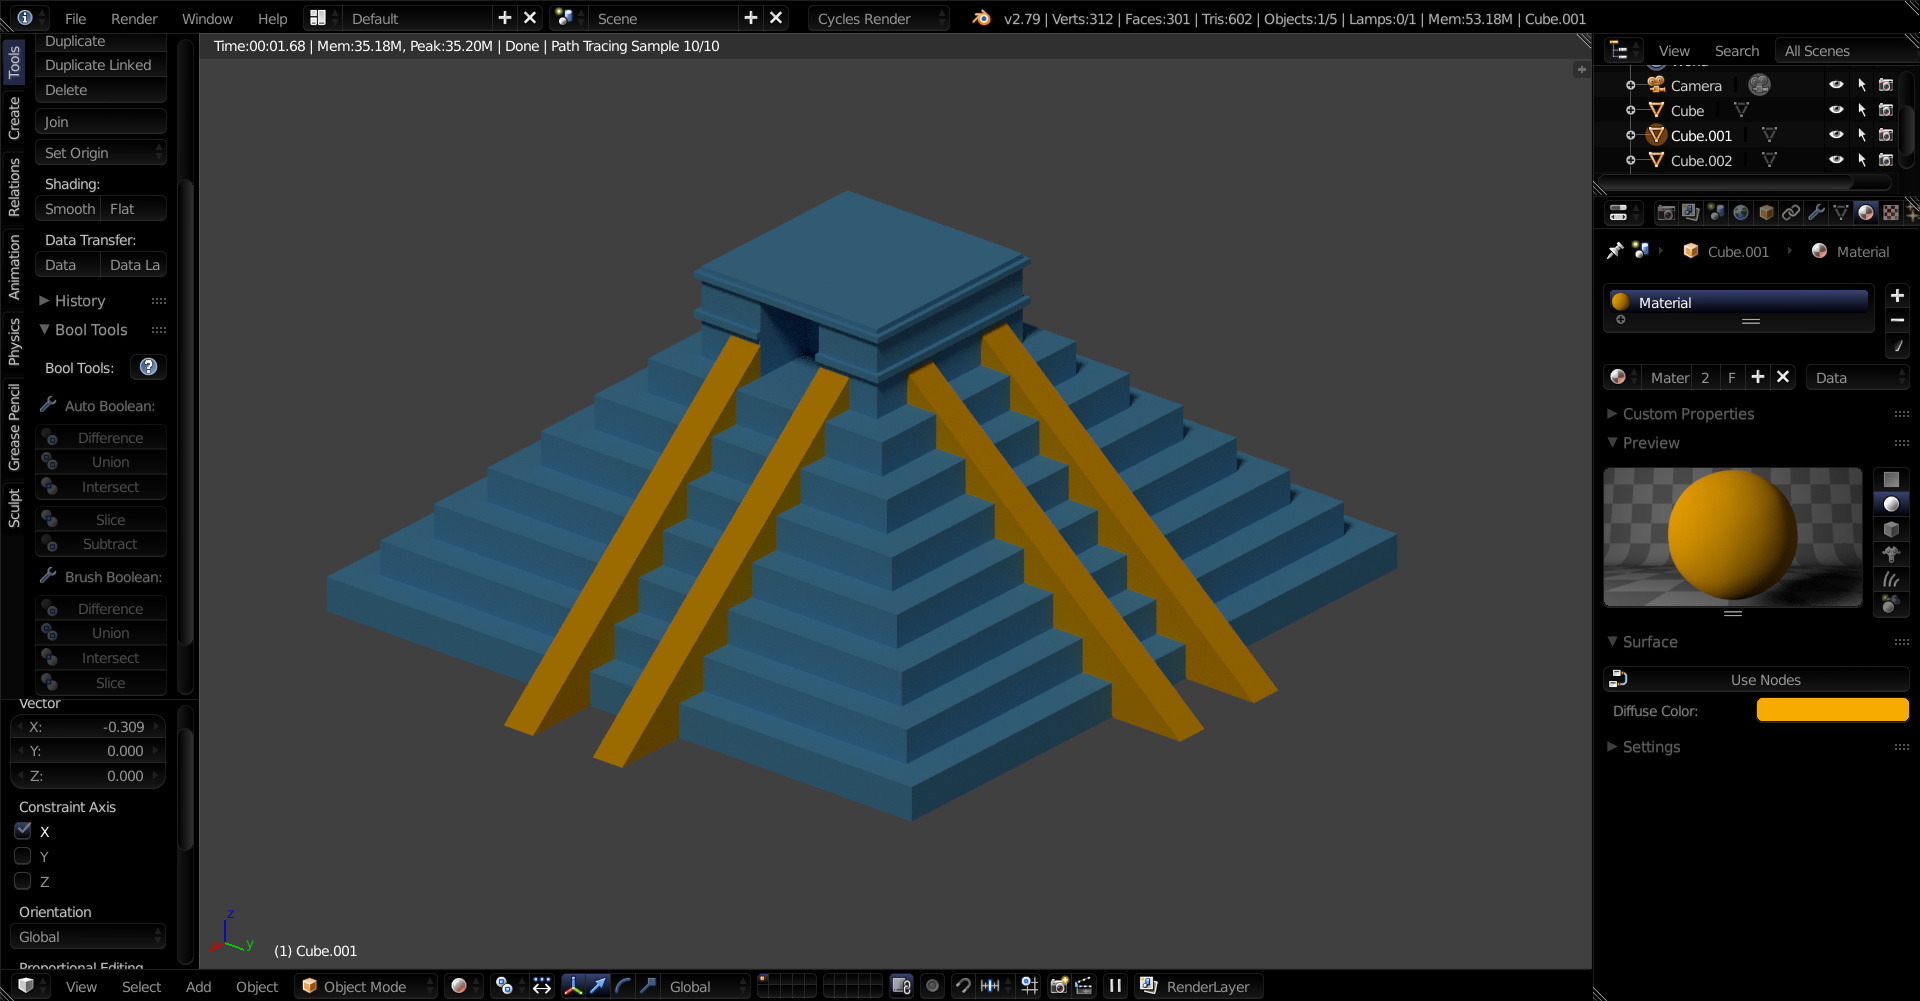Image resolution: width=1920 pixels, height=1001 pixels.
Task: Render OpenGL image with camera icon
Action: (1059, 986)
